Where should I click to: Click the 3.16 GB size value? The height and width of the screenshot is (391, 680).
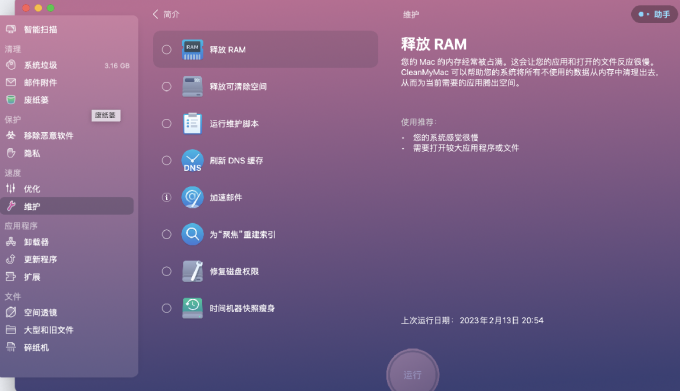click(x=117, y=65)
